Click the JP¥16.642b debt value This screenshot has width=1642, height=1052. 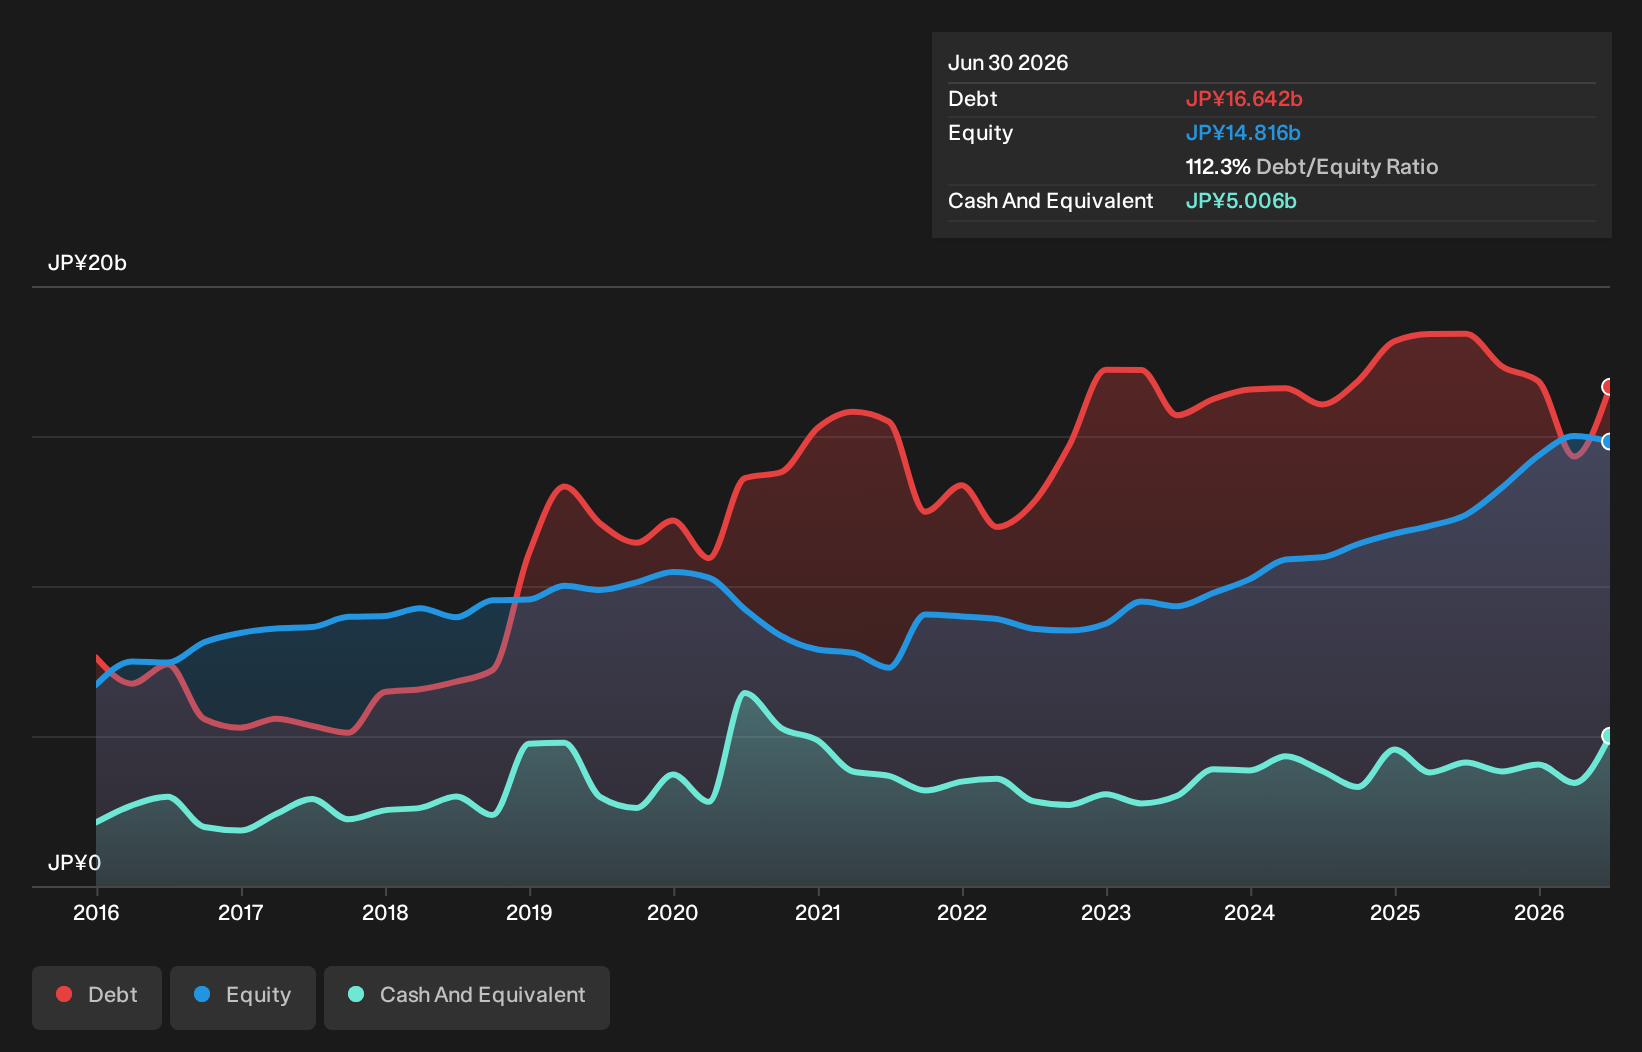1244,99
